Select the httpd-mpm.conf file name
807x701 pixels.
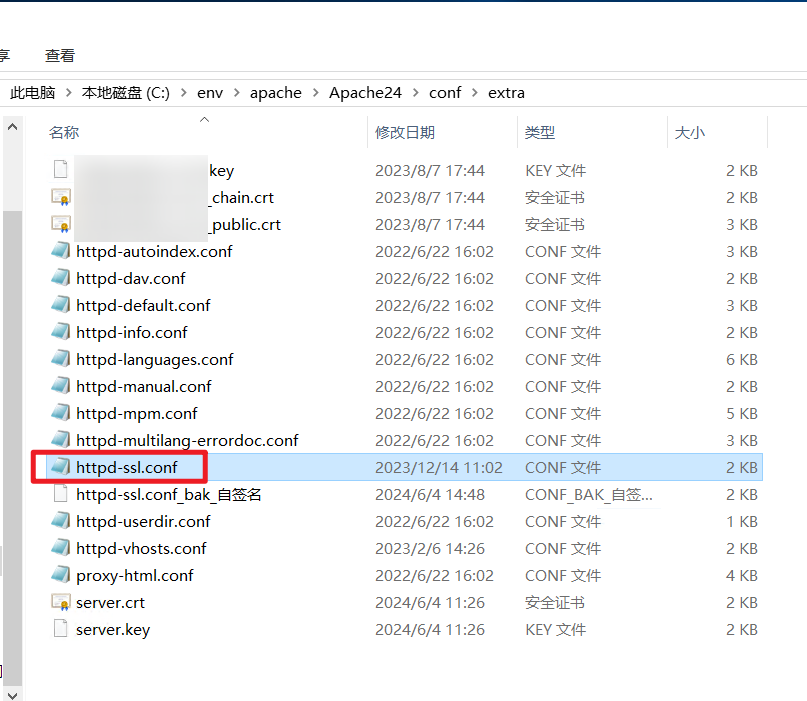click(136, 413)
